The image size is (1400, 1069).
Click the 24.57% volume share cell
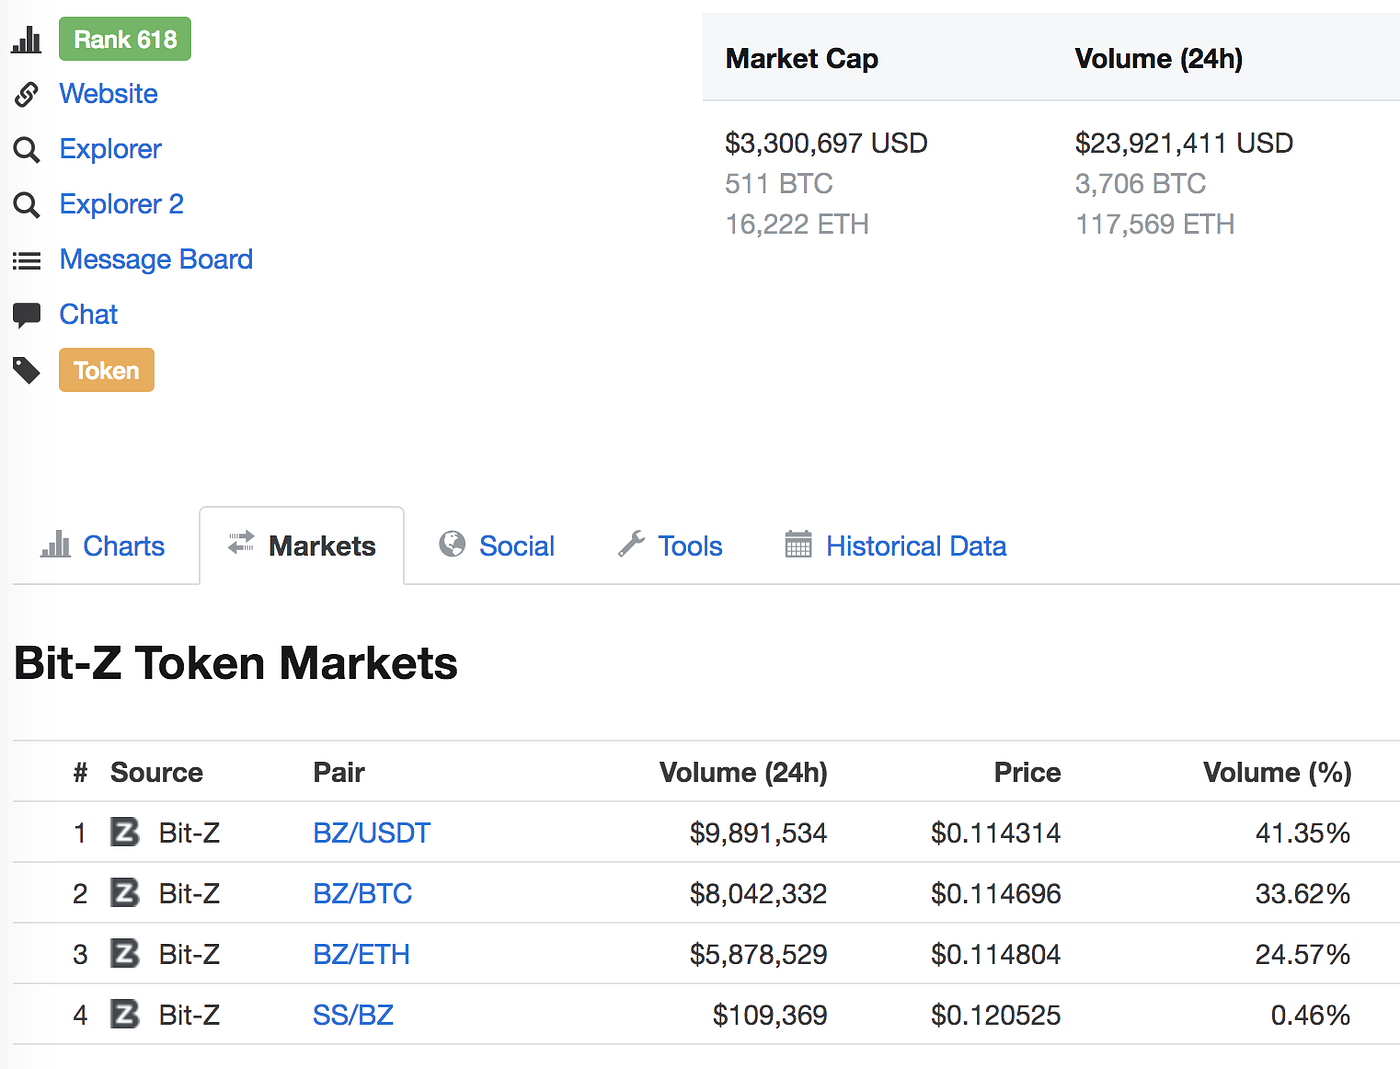1303,955
